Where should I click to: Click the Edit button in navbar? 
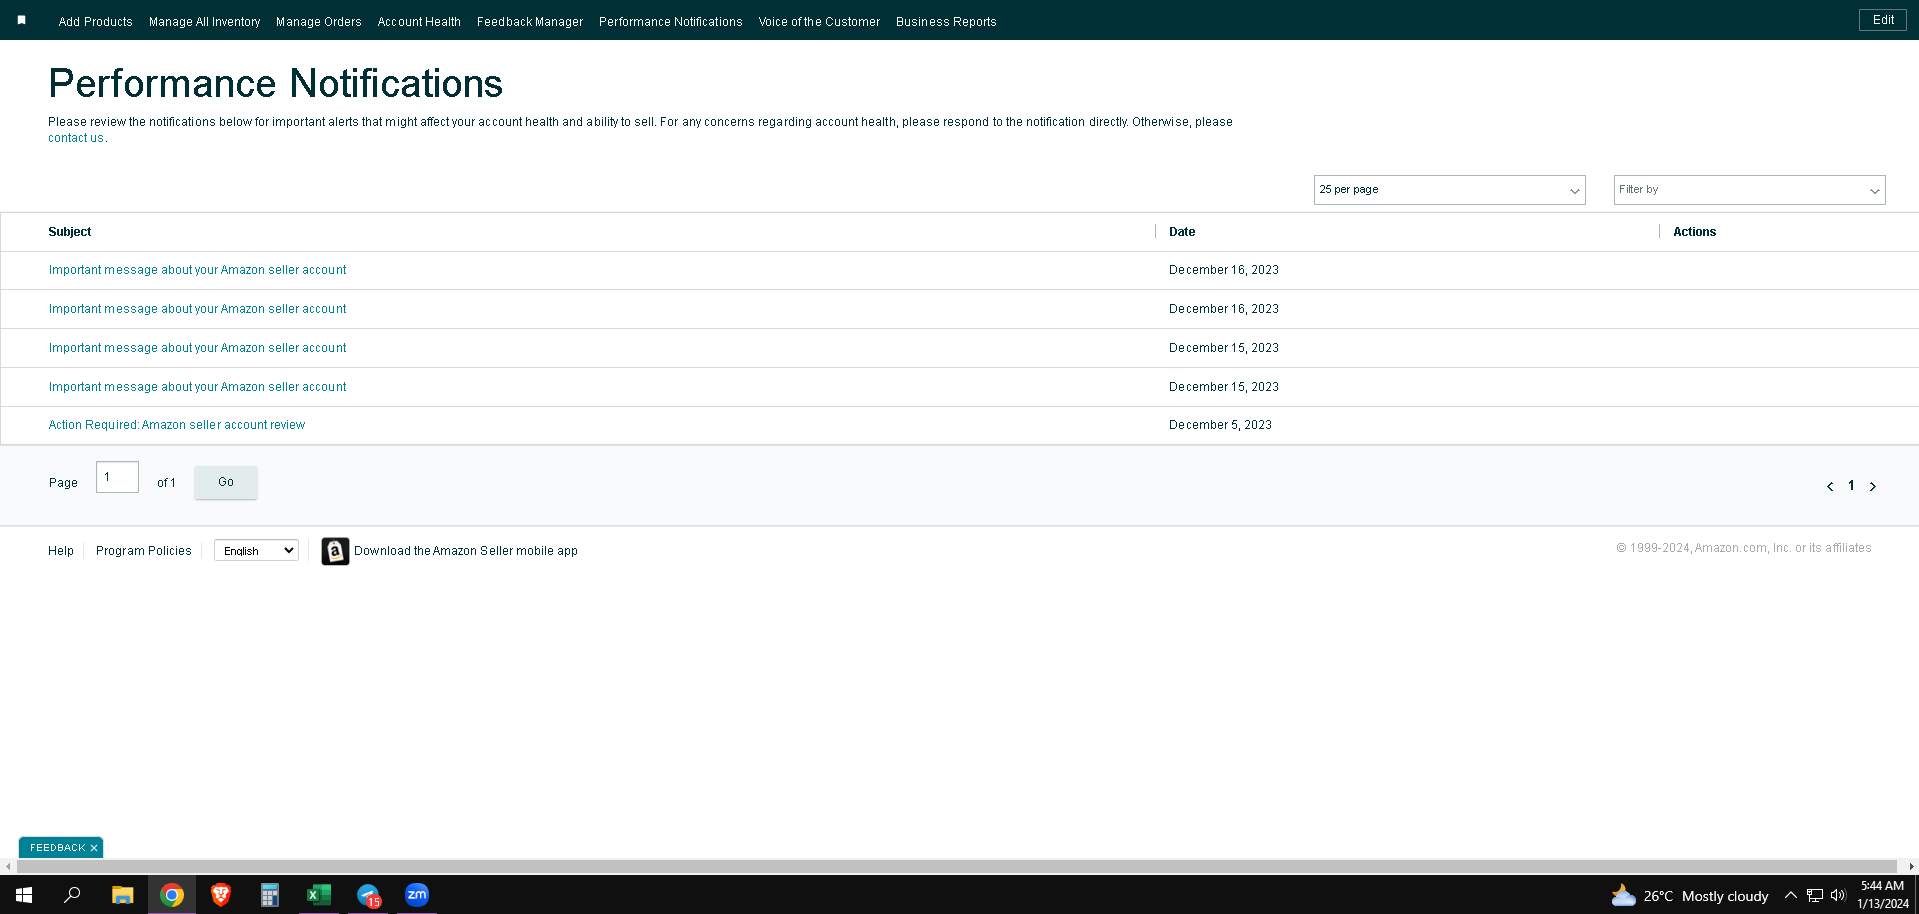[1883, 20]
